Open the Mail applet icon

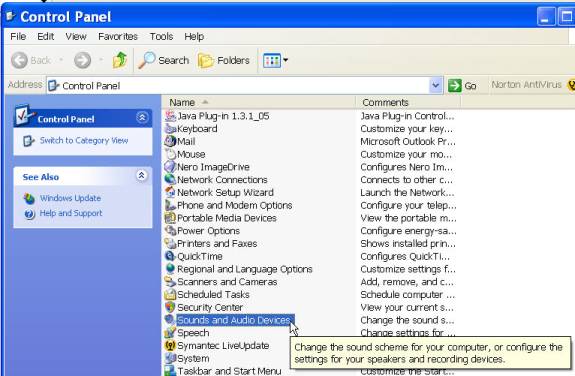(170, 142)
